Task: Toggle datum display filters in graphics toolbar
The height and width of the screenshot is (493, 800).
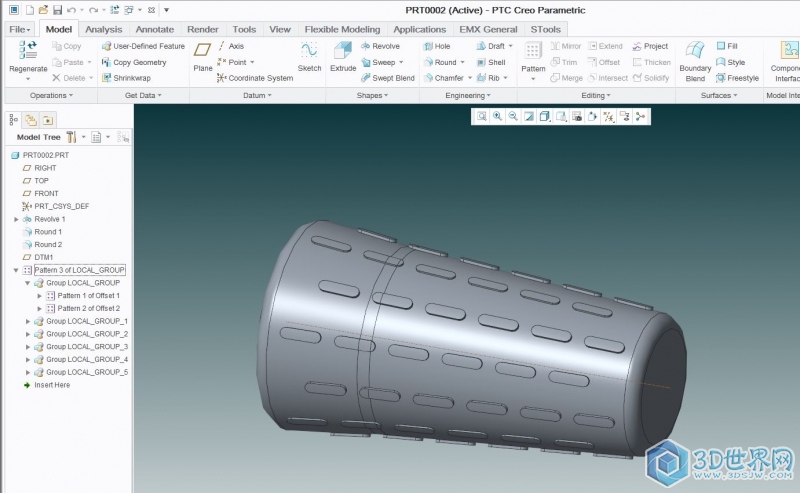Action: coord(608,116)
